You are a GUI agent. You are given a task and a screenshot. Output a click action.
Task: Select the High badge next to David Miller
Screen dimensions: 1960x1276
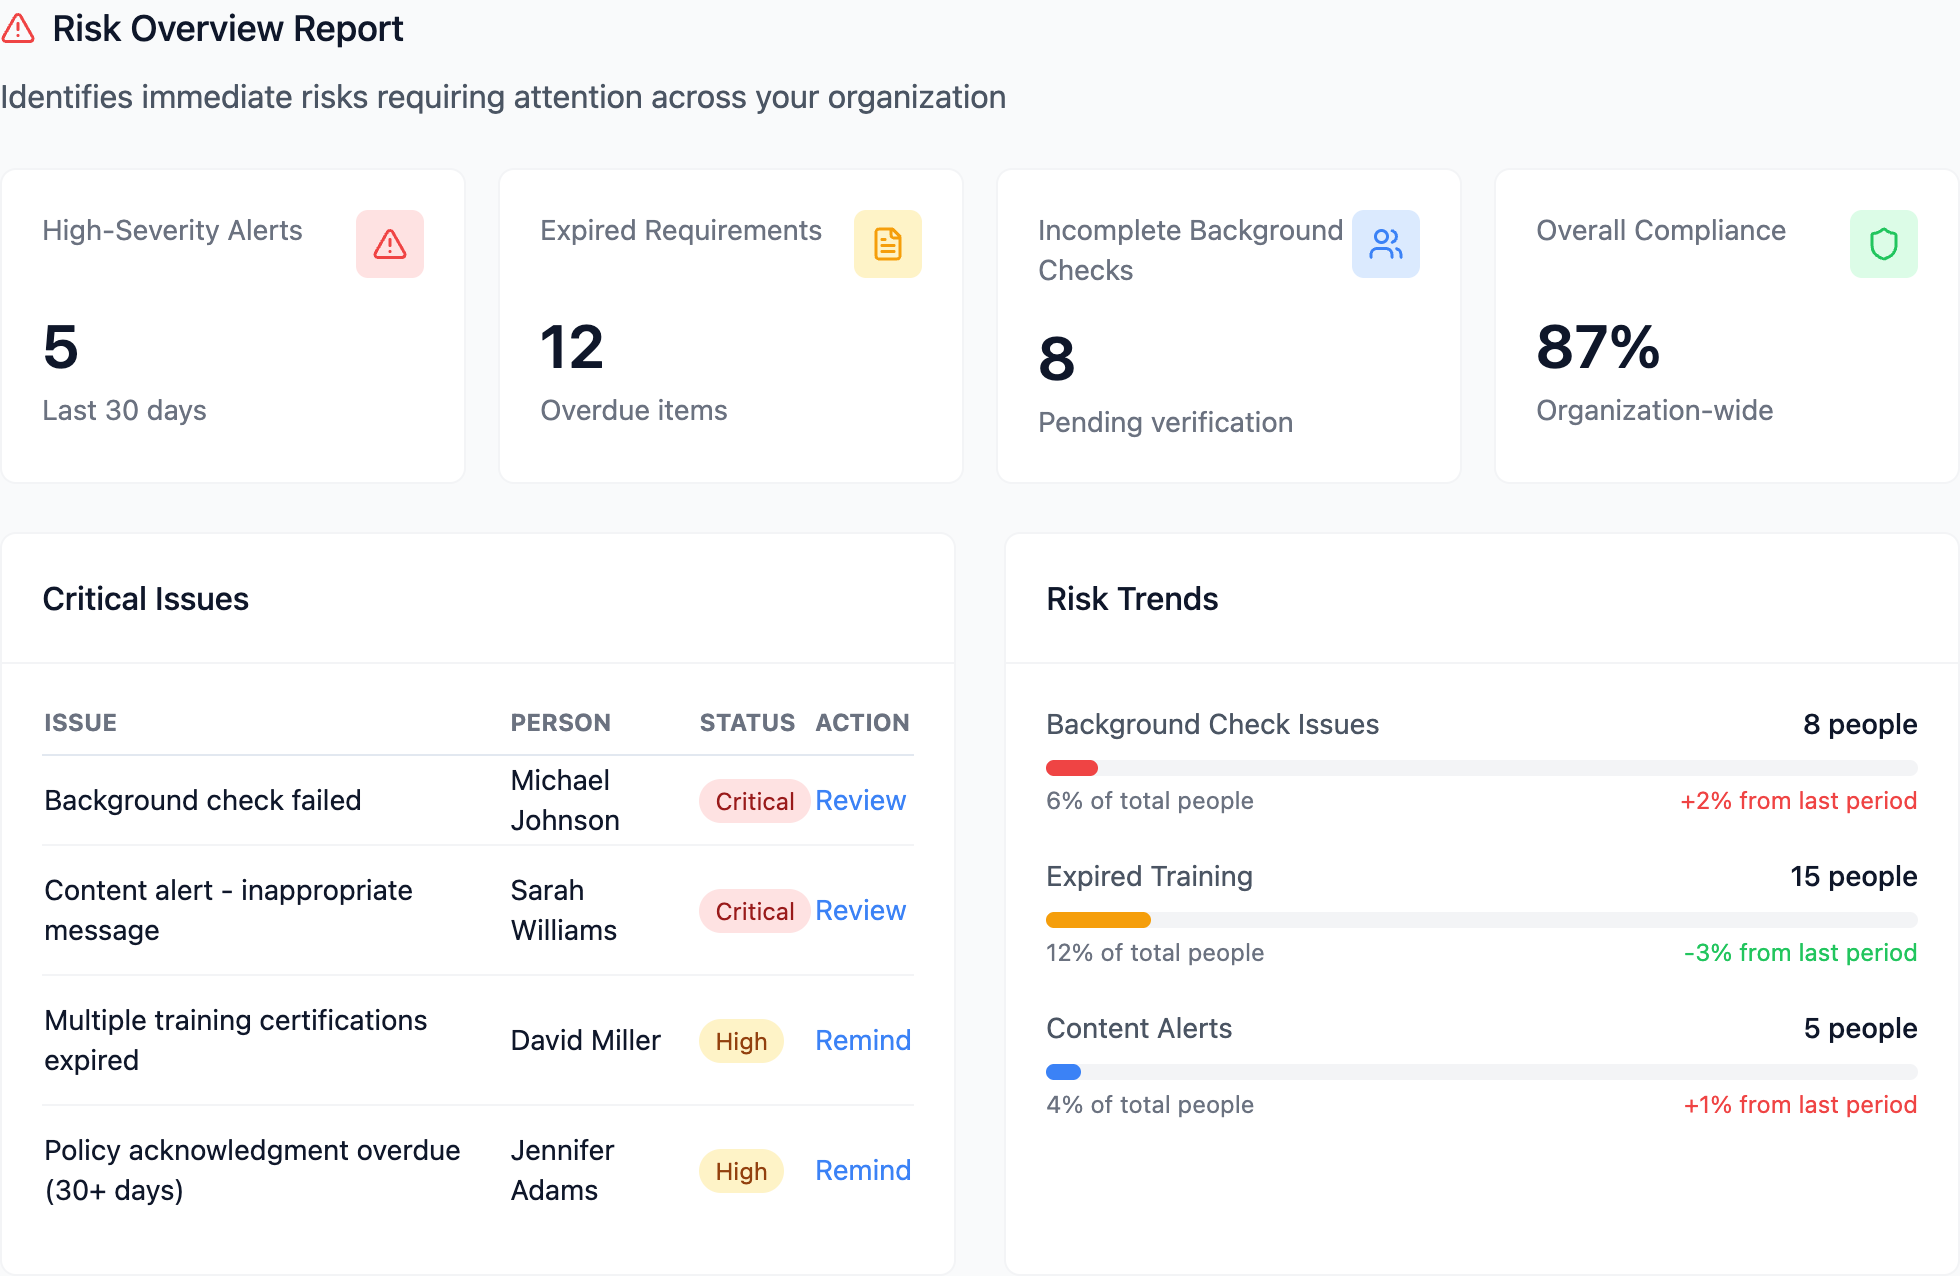coord(740,1040)
